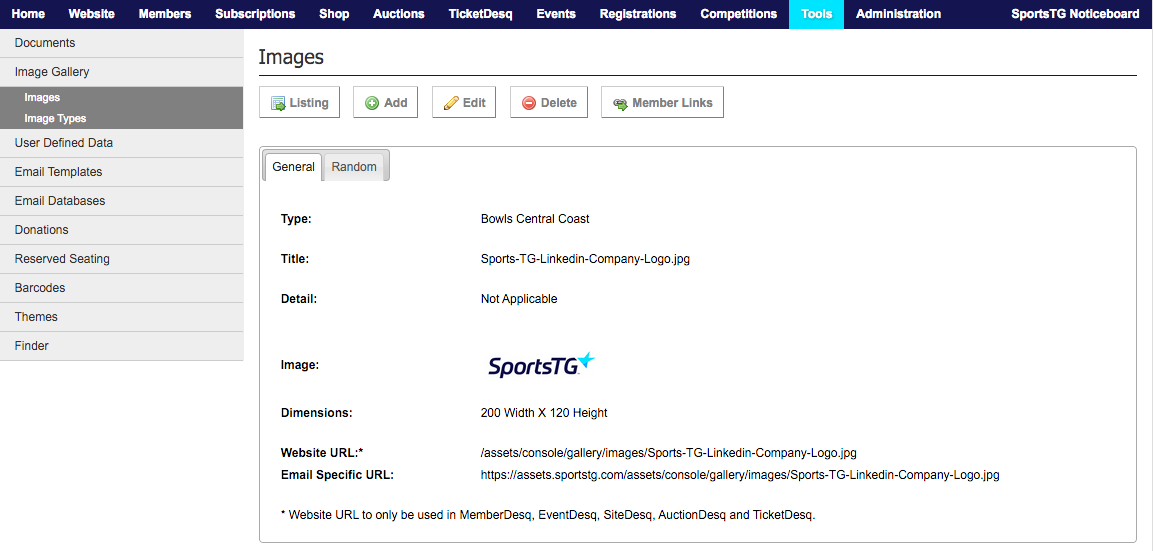Screen dimensions: 1153x551
Task: Open Email Templates in sidebar
Action: [x=121, y=172]
